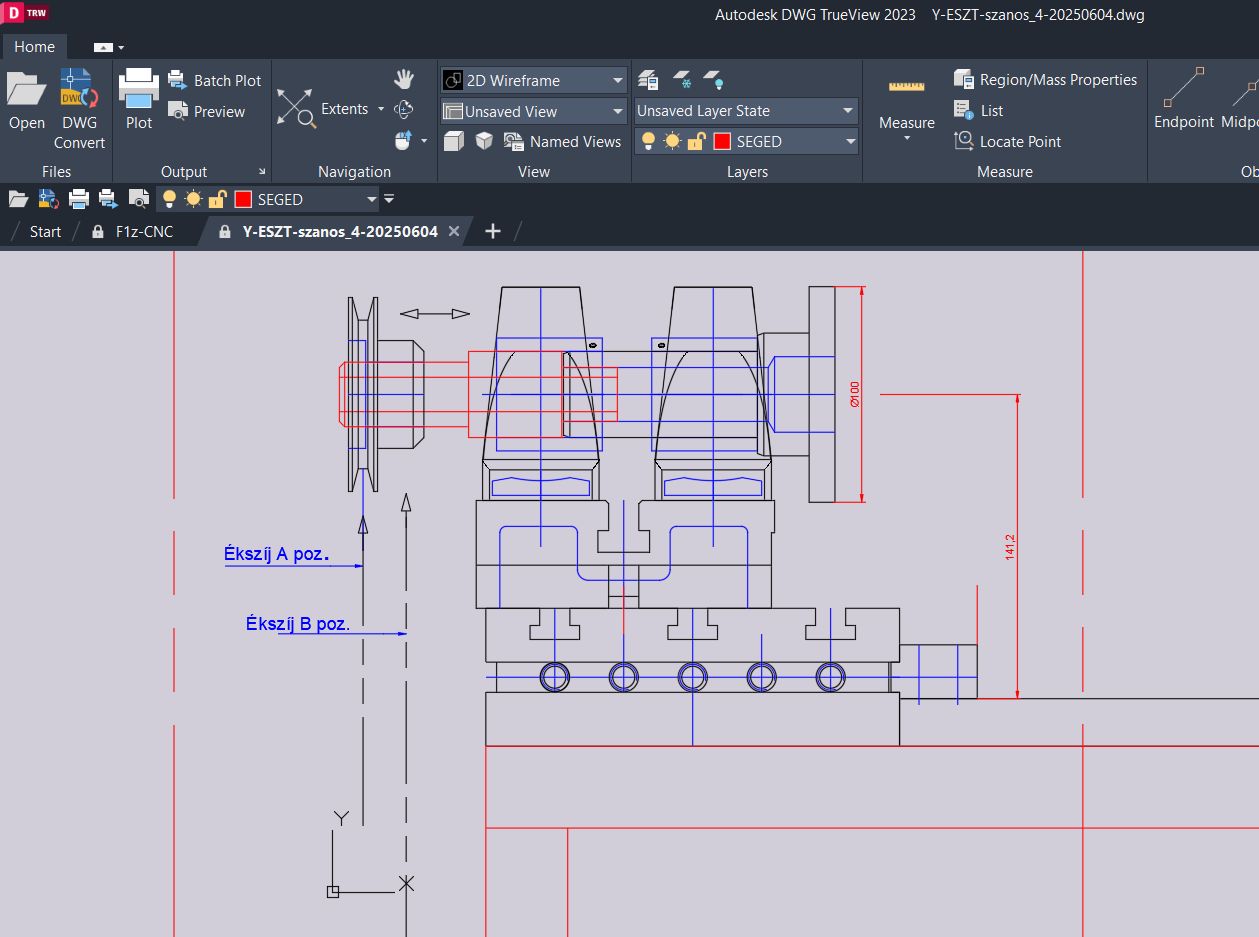This screenshot has width=1259, height=937.
Task: Enable Endpoint object snap
Action: click(1184, 100)
